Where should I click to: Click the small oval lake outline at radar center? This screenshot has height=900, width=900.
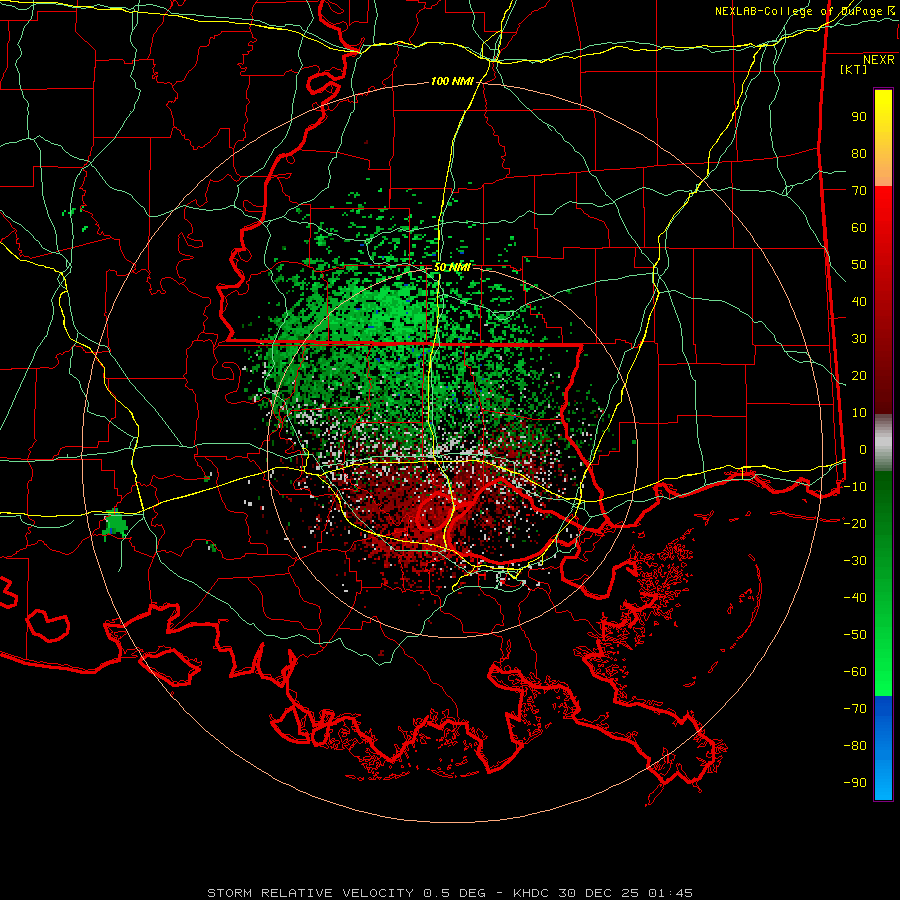433,512
